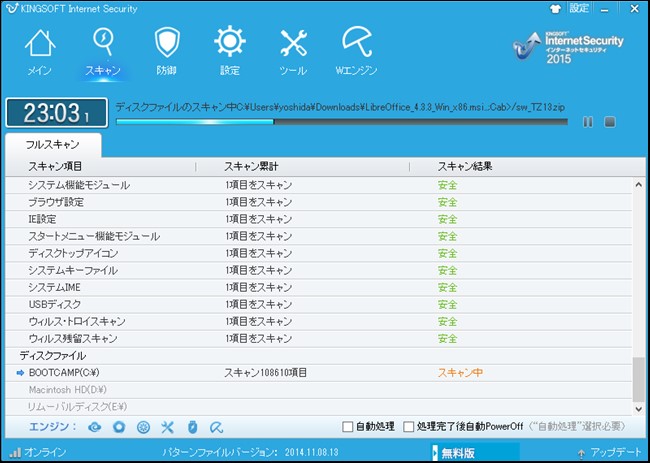Click the first cloud engine icon
The image size is (650, 463).
[x=95, y=427]
